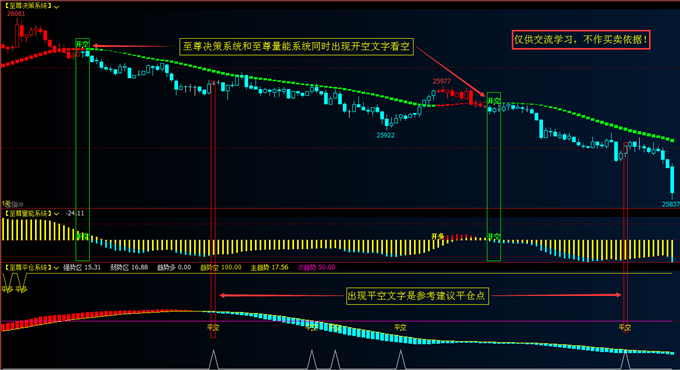
Task: Select the 趋势多 0.00 reading
Action: pyautogui.click(x=174, y=268)
